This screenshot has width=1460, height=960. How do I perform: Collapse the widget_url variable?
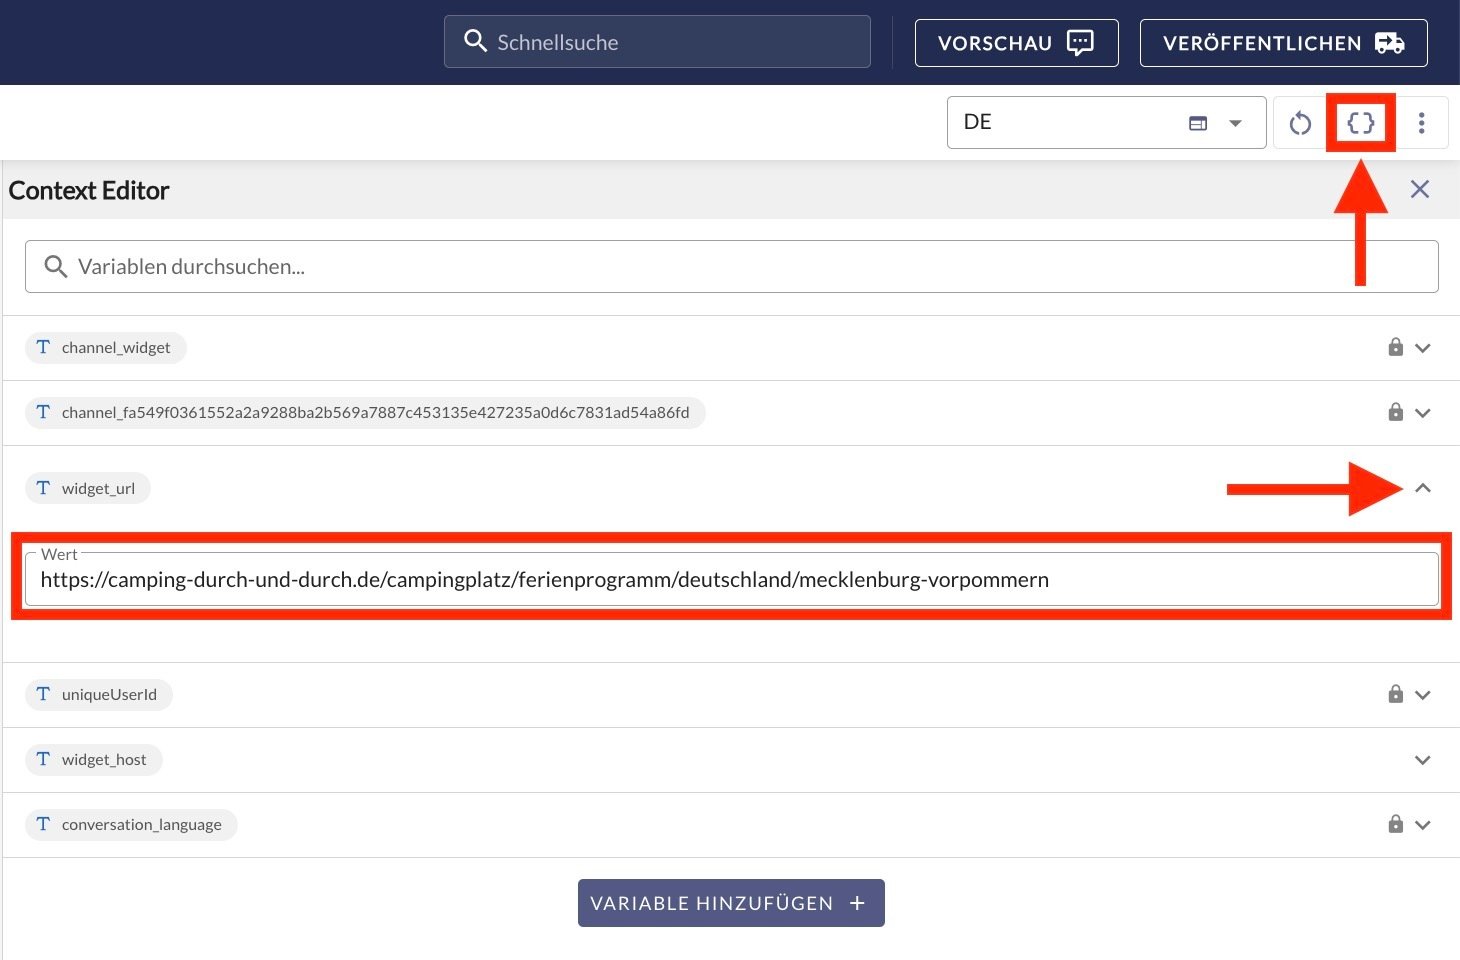[x=1423, y=488]
